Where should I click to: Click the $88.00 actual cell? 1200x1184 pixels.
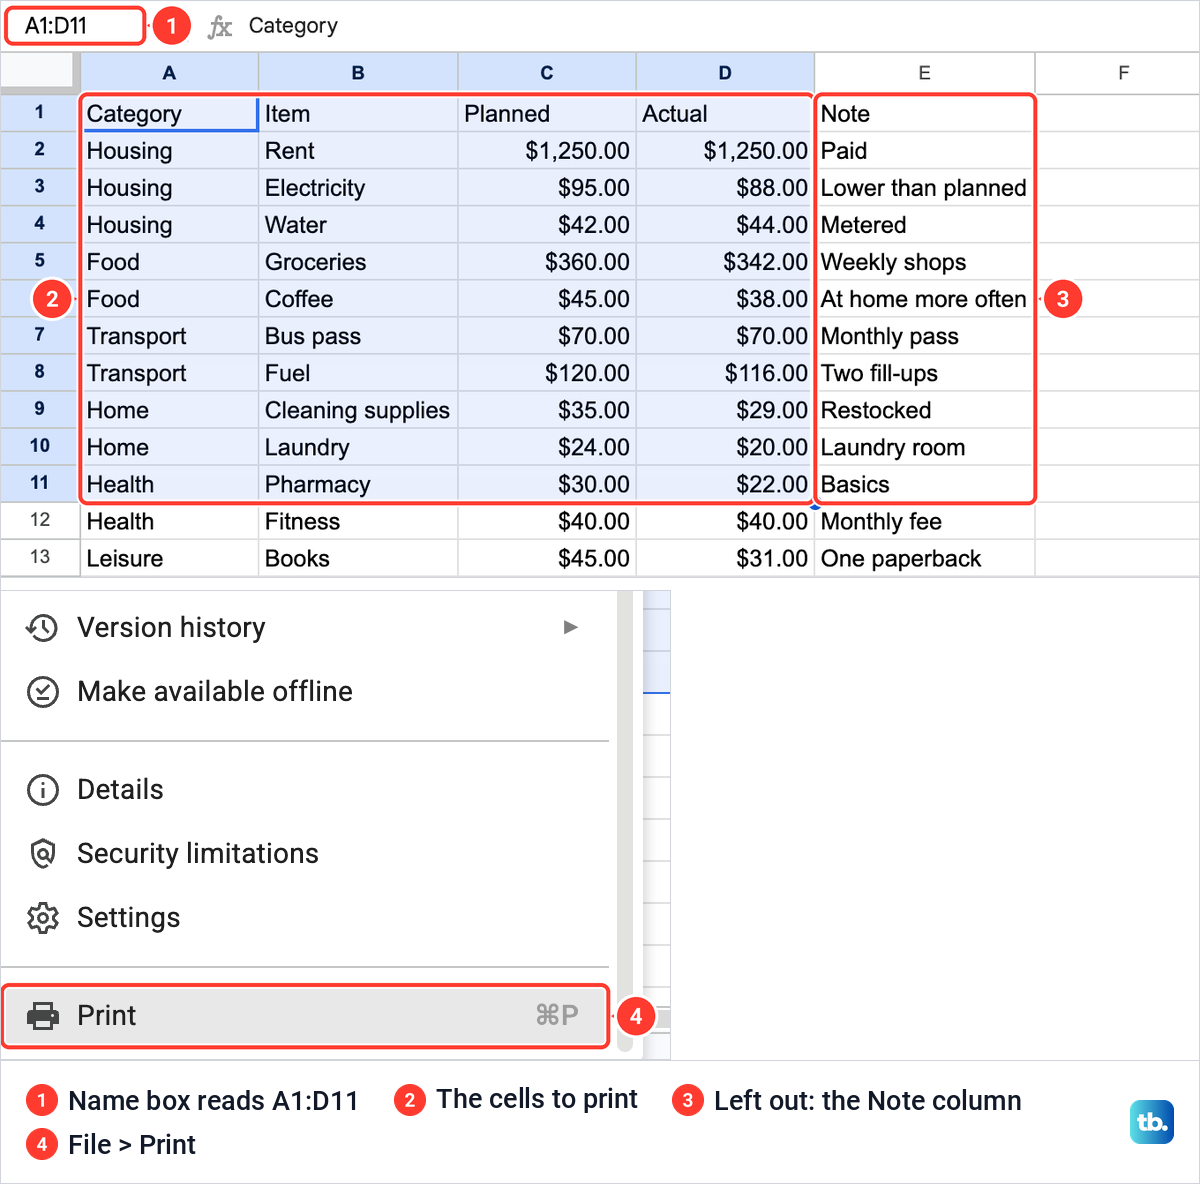[x=725, y=187]
